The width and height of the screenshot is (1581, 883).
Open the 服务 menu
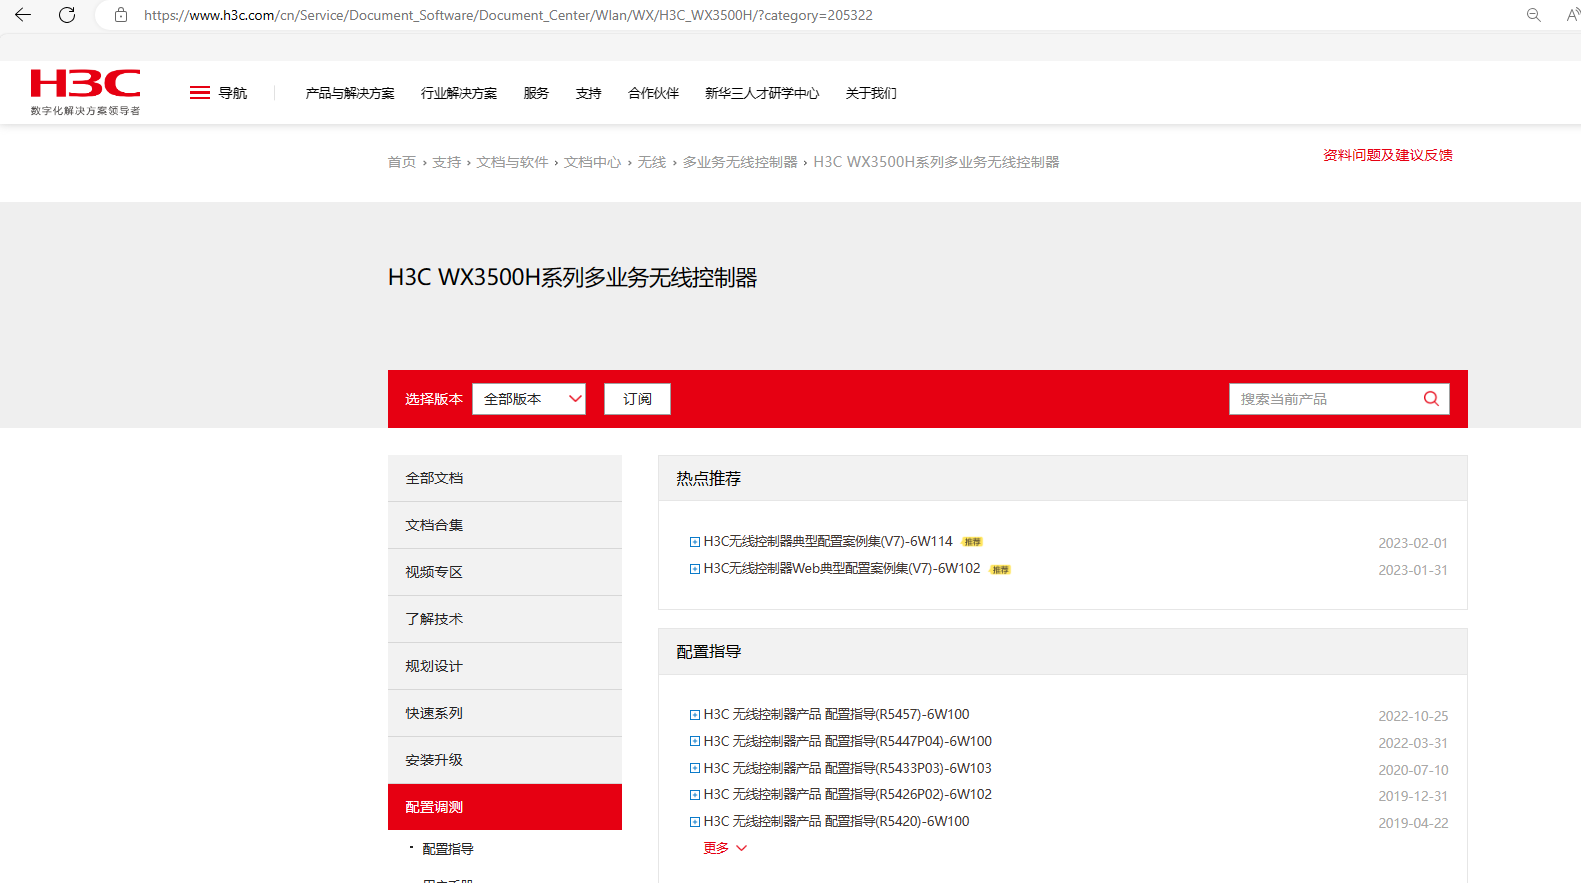[x=536, y=93]
